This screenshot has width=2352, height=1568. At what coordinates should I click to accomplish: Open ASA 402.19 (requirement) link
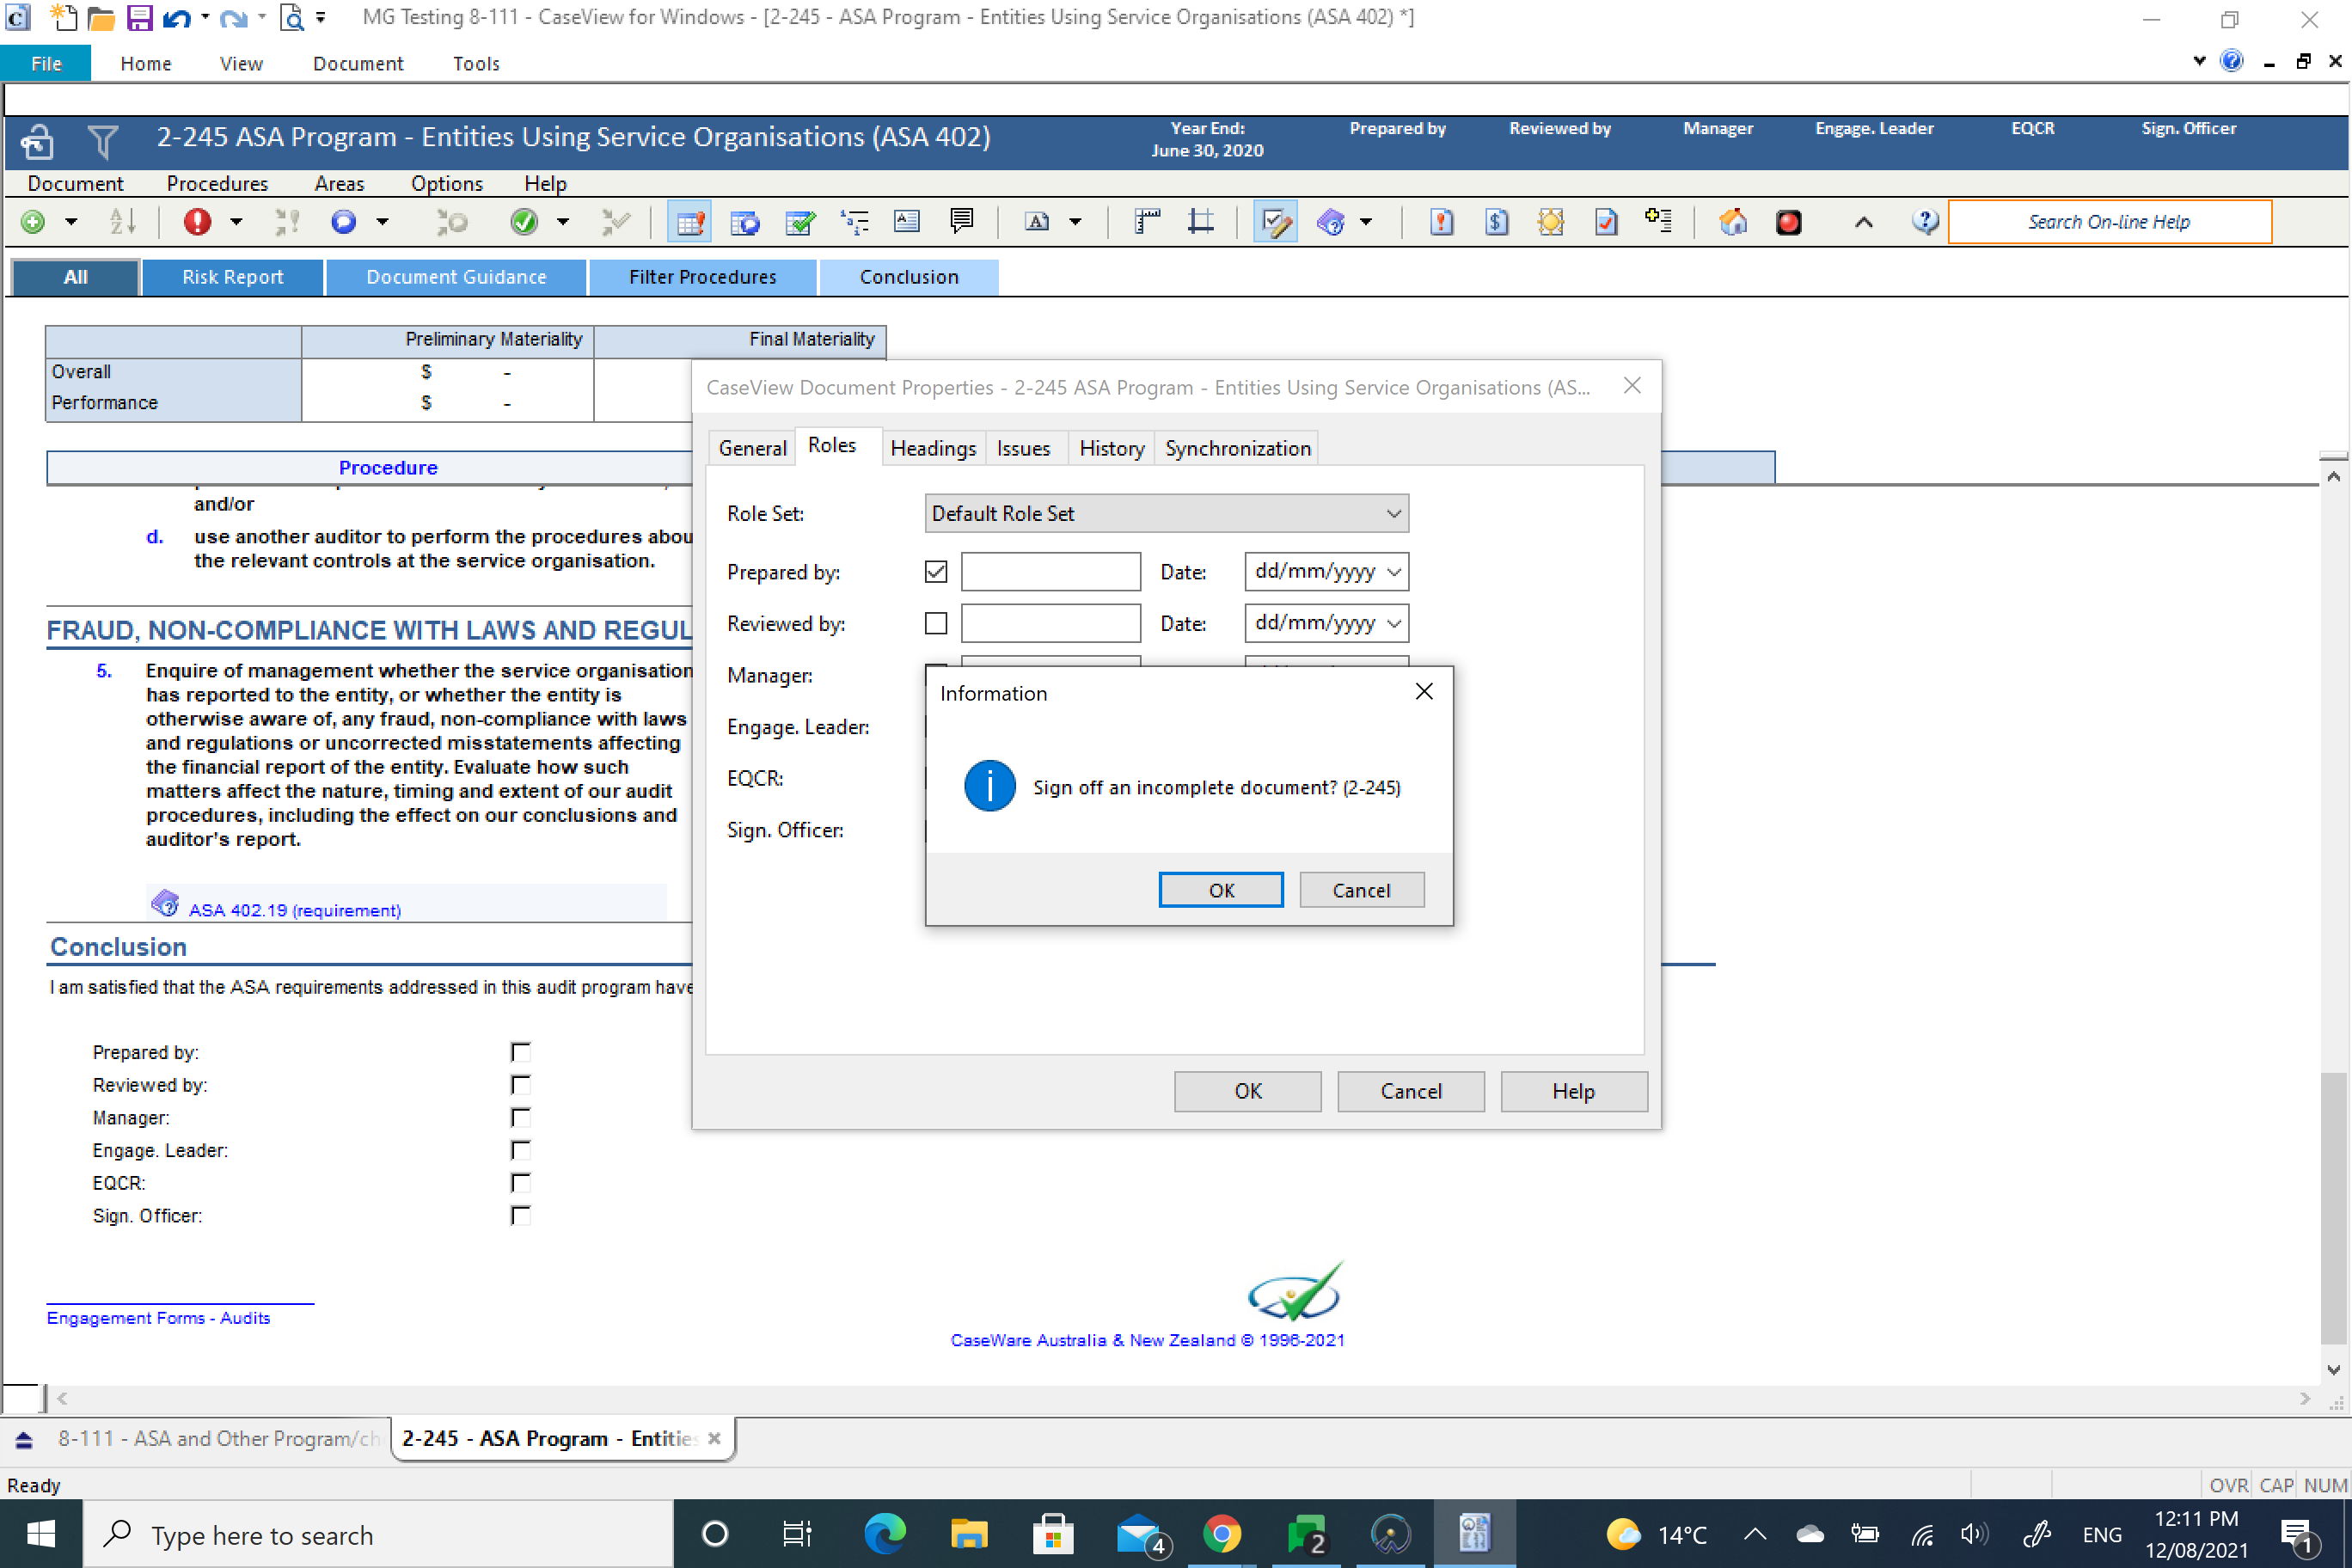tap(294, 910)
